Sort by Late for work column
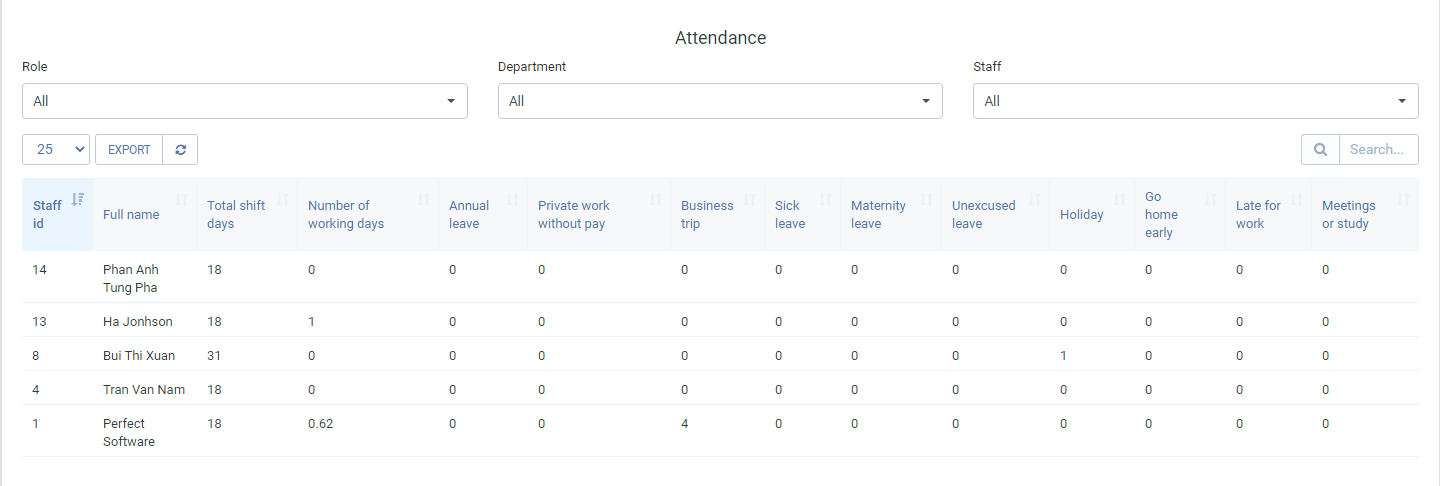The width and height of the screenshot is (1440, 486). click(x=1297, y=199)
